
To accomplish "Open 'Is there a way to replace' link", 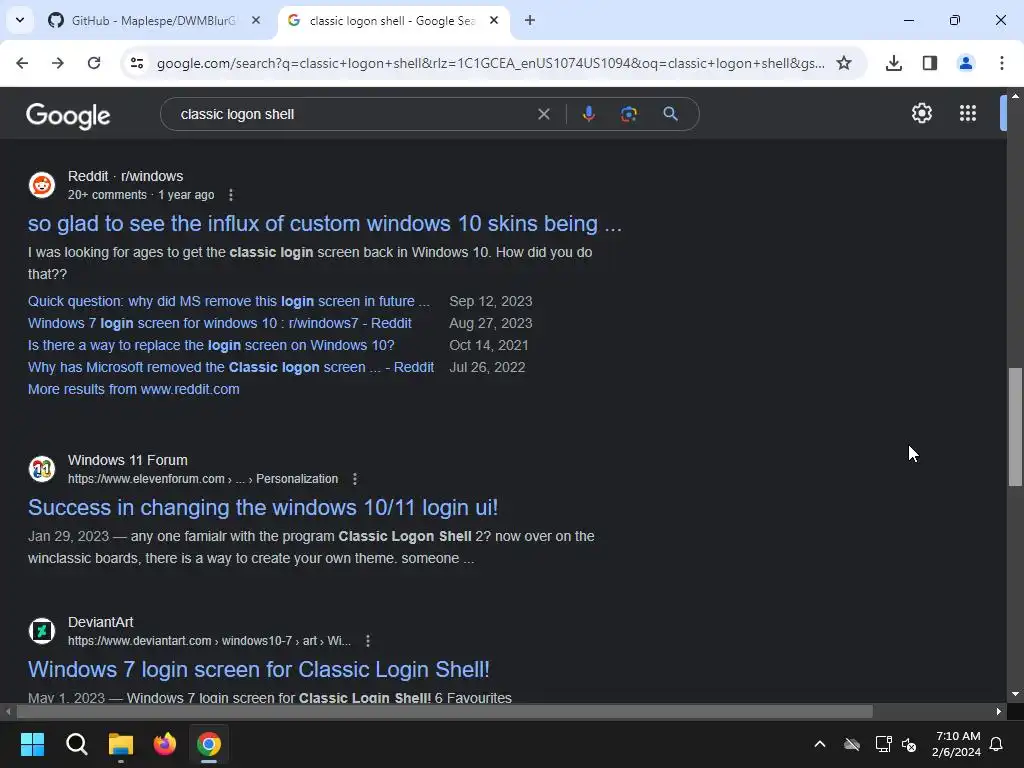I will (211, 345).
